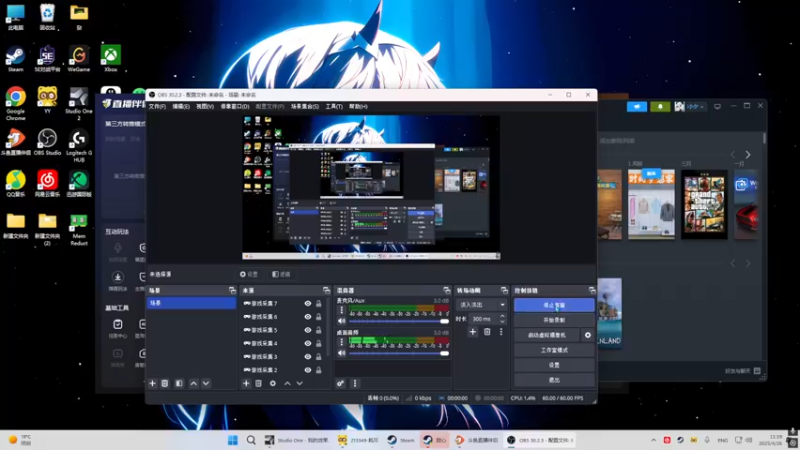Viewport: 800px width, 450px height.
Task: Move scene up arrow in Scenes panel
Action: point(193,383)
